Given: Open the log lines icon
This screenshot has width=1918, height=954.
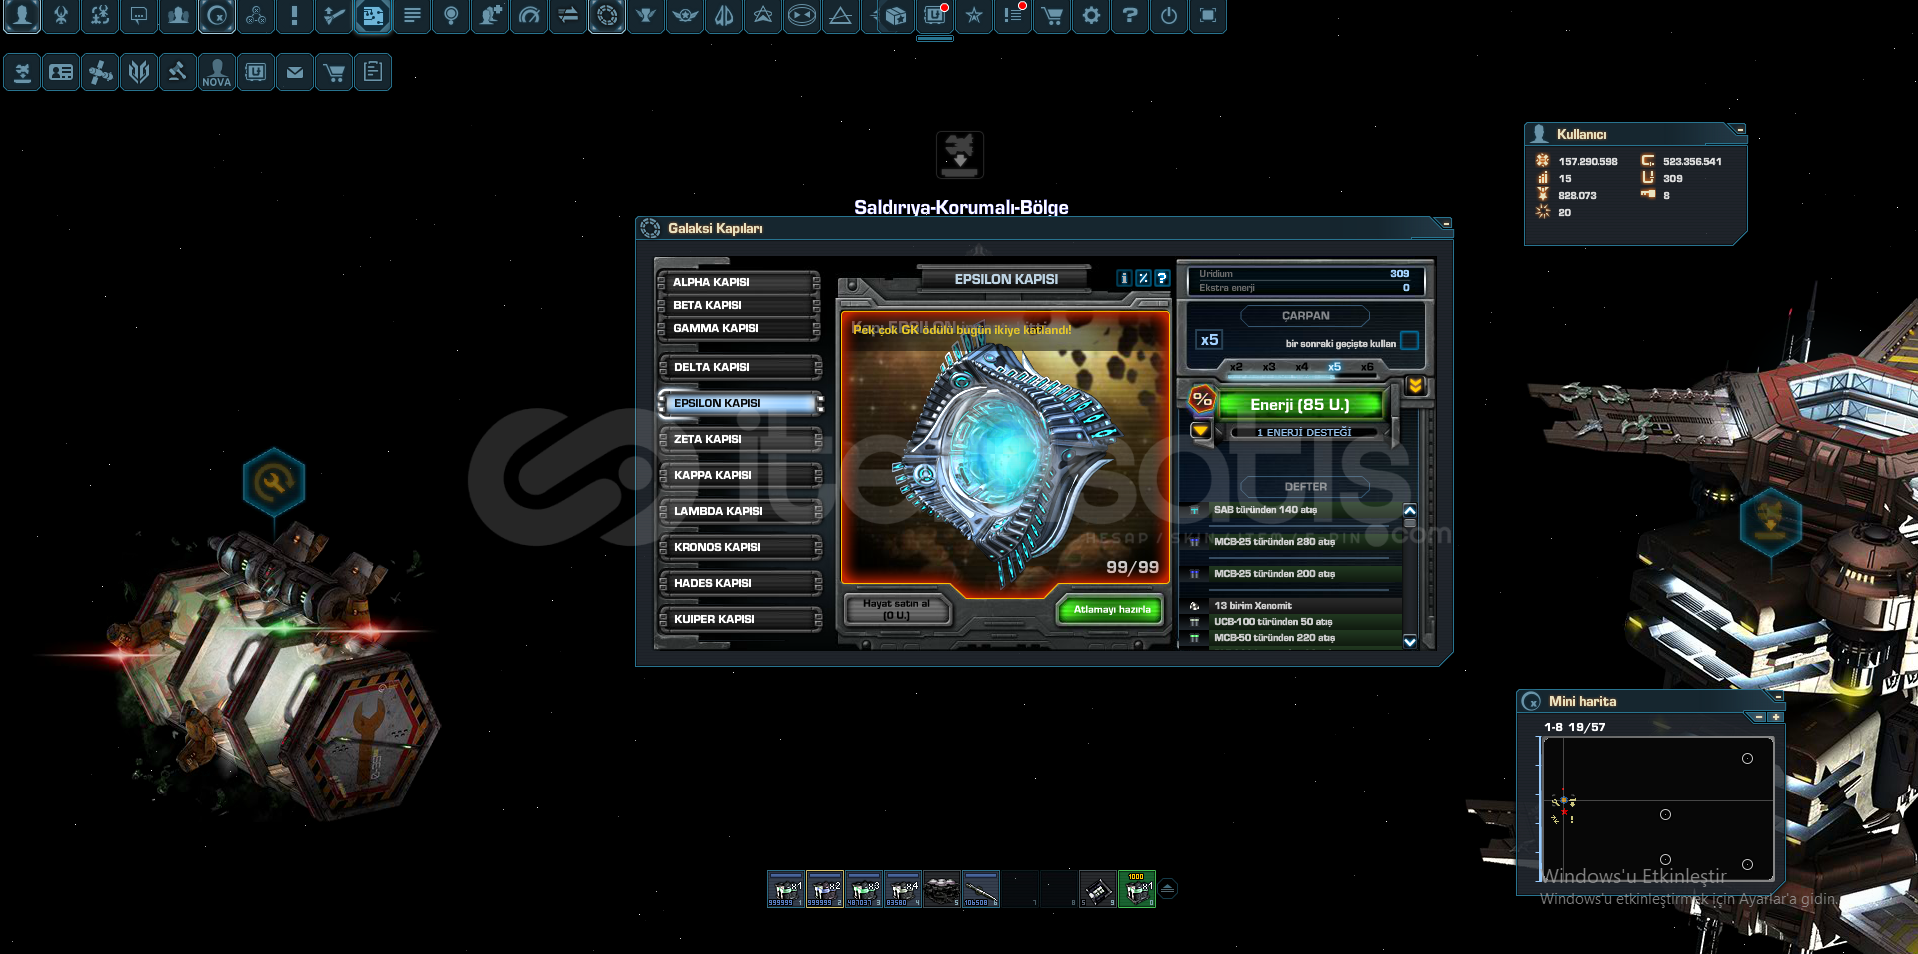Looking at the screenshot, I should (x=412, y=15).
